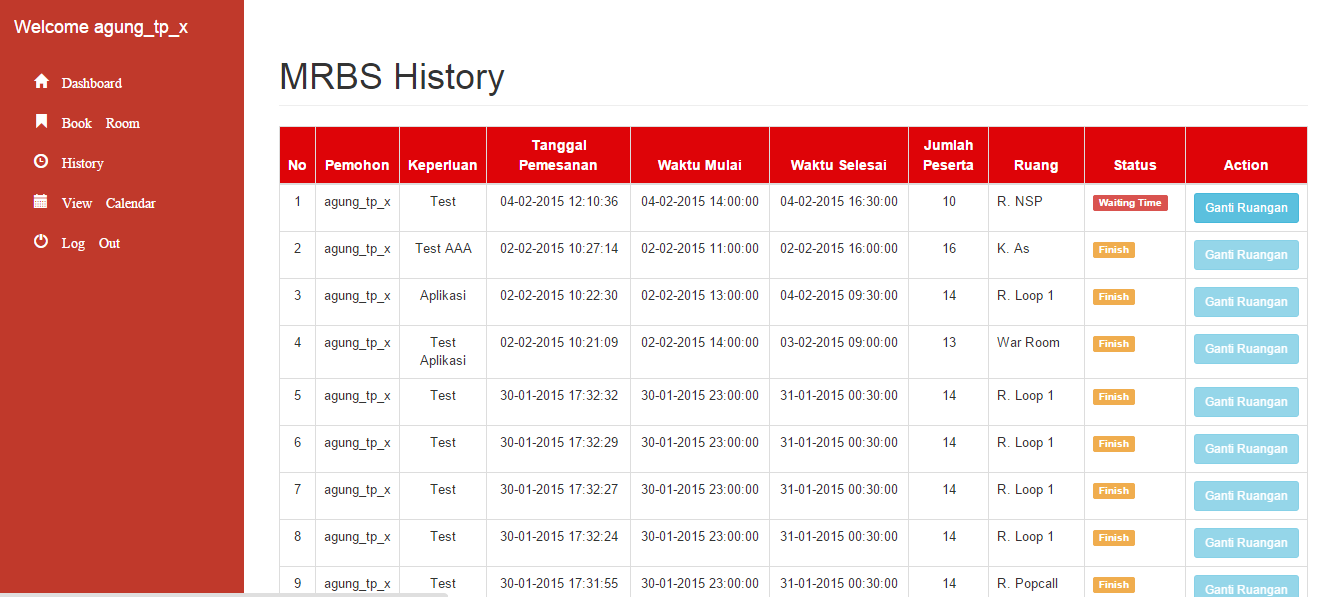Viewport: 1341px width, 597px height.
Task: Click Ganti Ruangan for row 8
Action: 1246,543
